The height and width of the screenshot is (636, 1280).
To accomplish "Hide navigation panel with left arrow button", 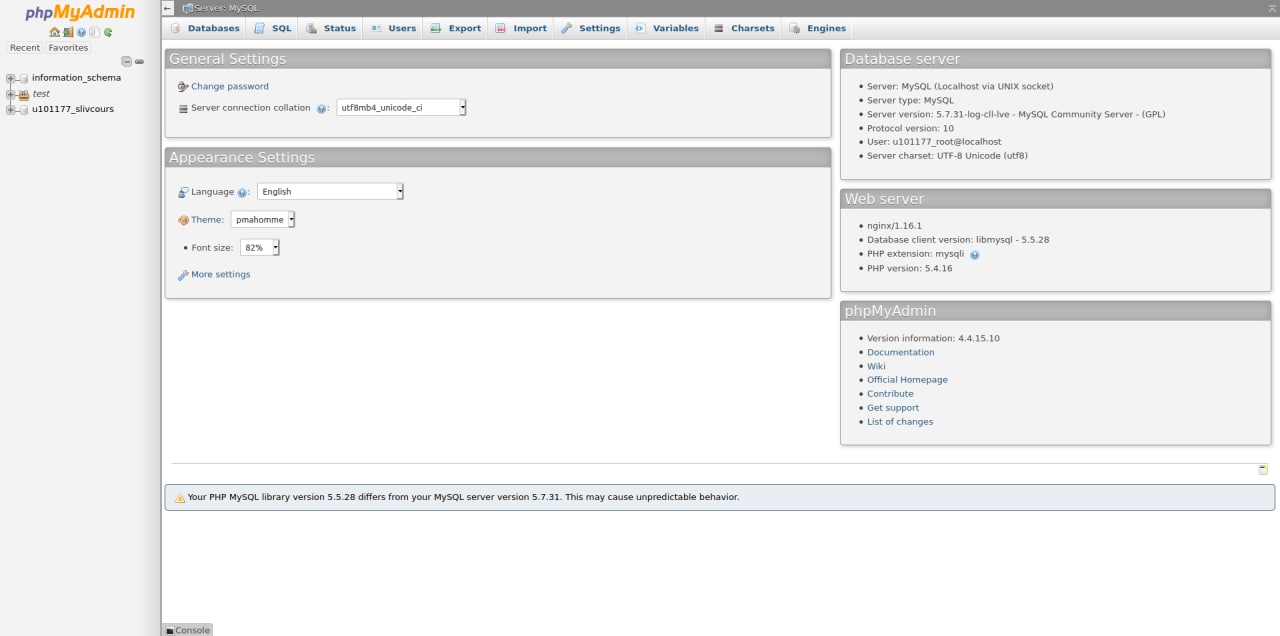I will click(167, 8).
